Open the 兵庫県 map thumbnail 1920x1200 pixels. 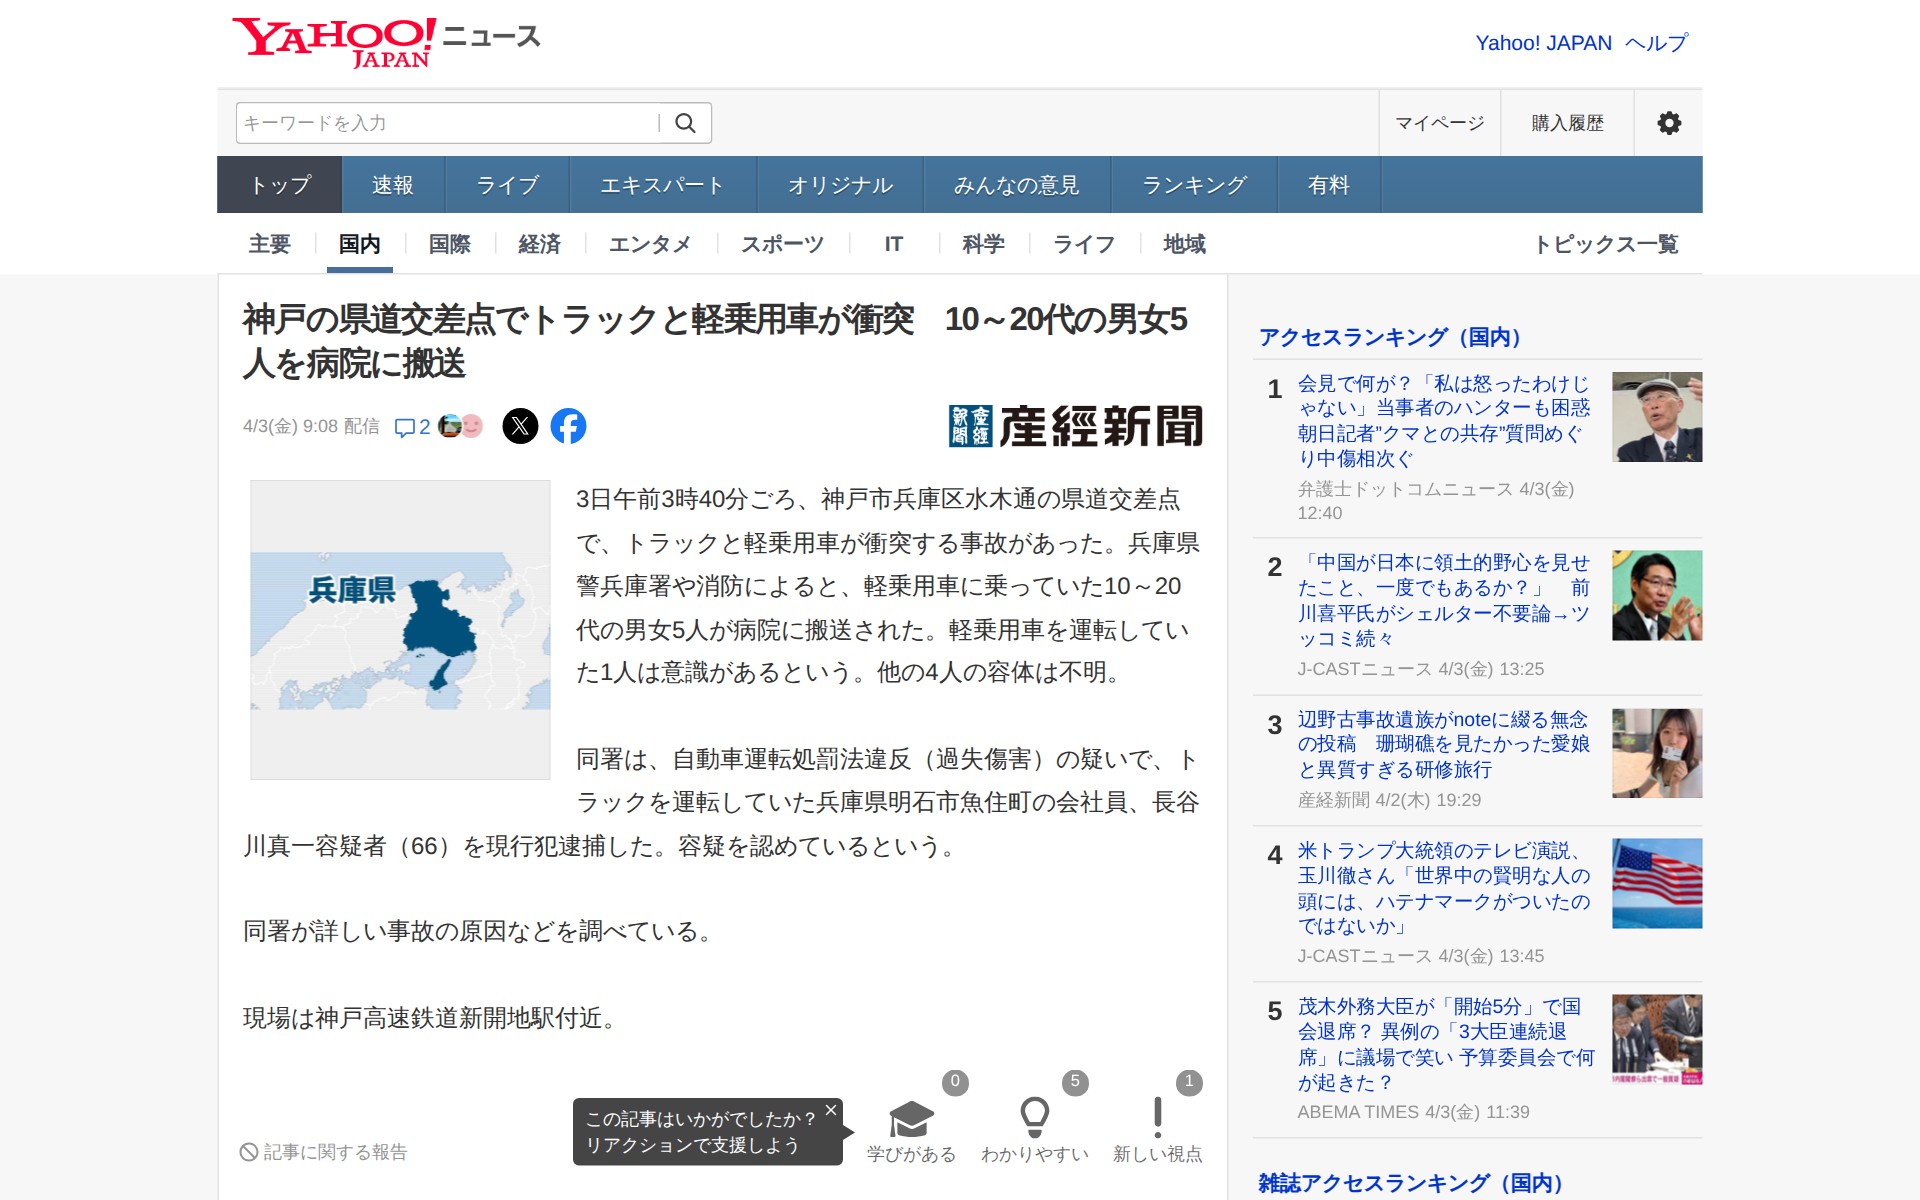tap(400, 630)
